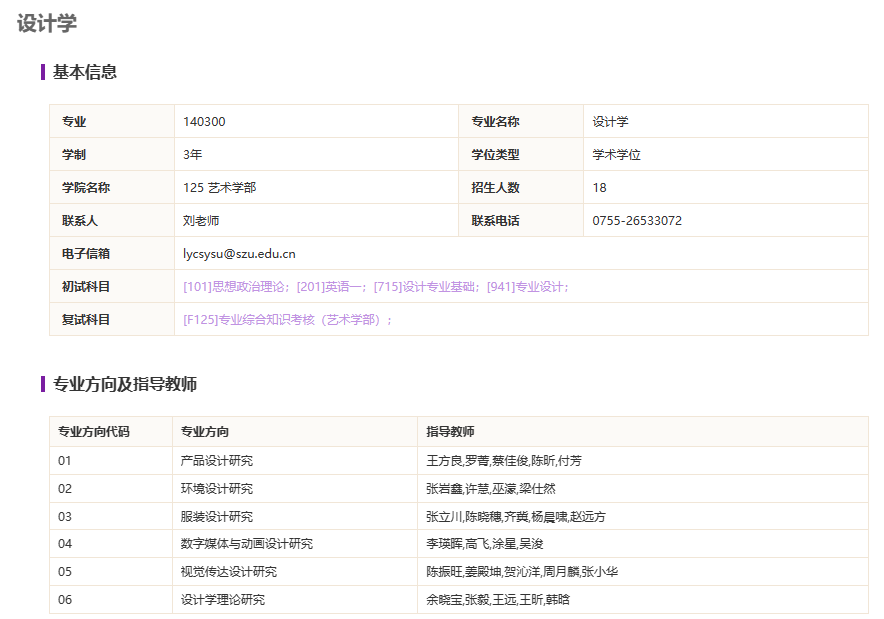
Task: Click the [F125]专业综合知识考核 retest subject link
Action: click(284, 320)
